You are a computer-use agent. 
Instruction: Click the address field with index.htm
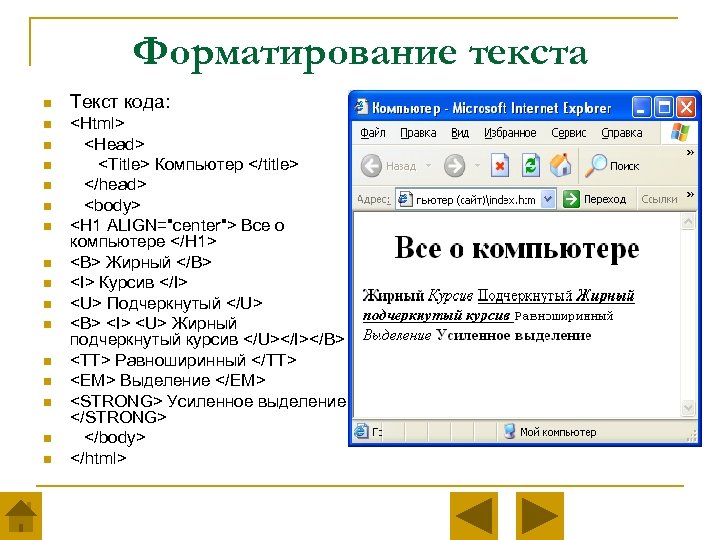pos(476,199)
